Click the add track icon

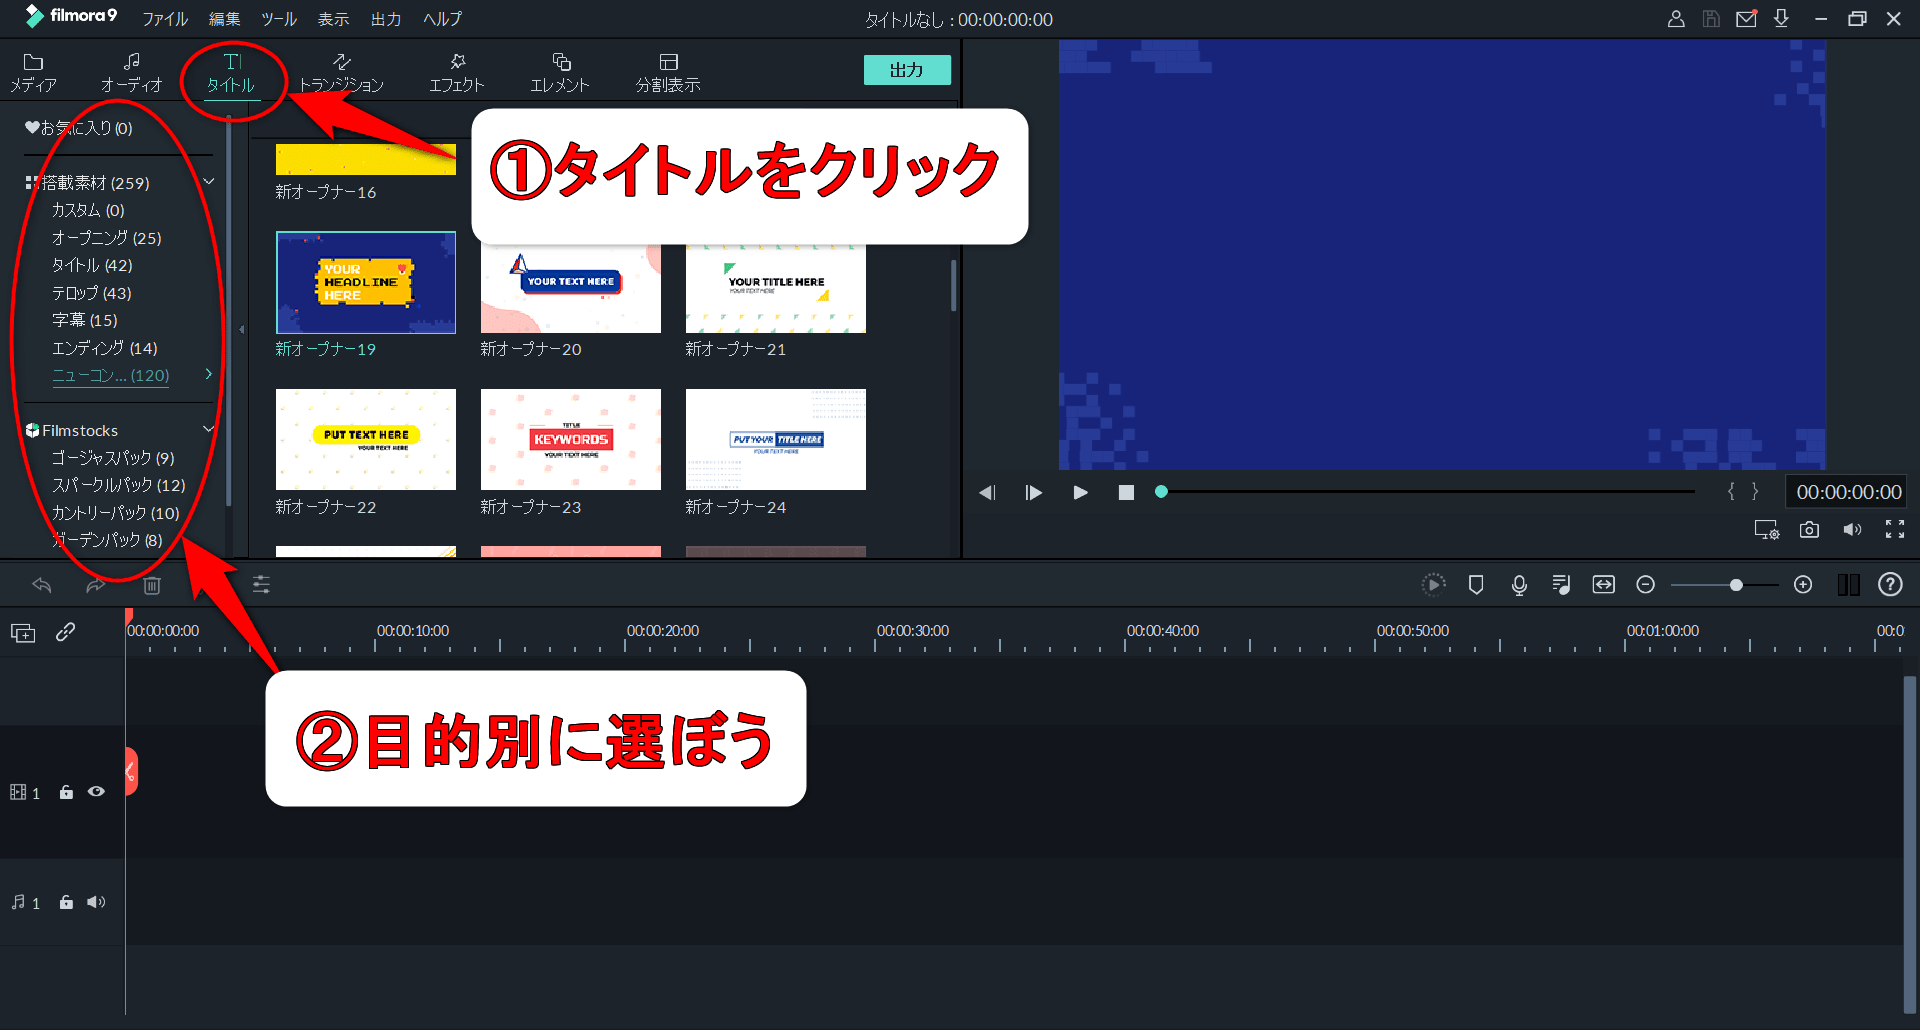pyautogui.click(x=23, y=633)
